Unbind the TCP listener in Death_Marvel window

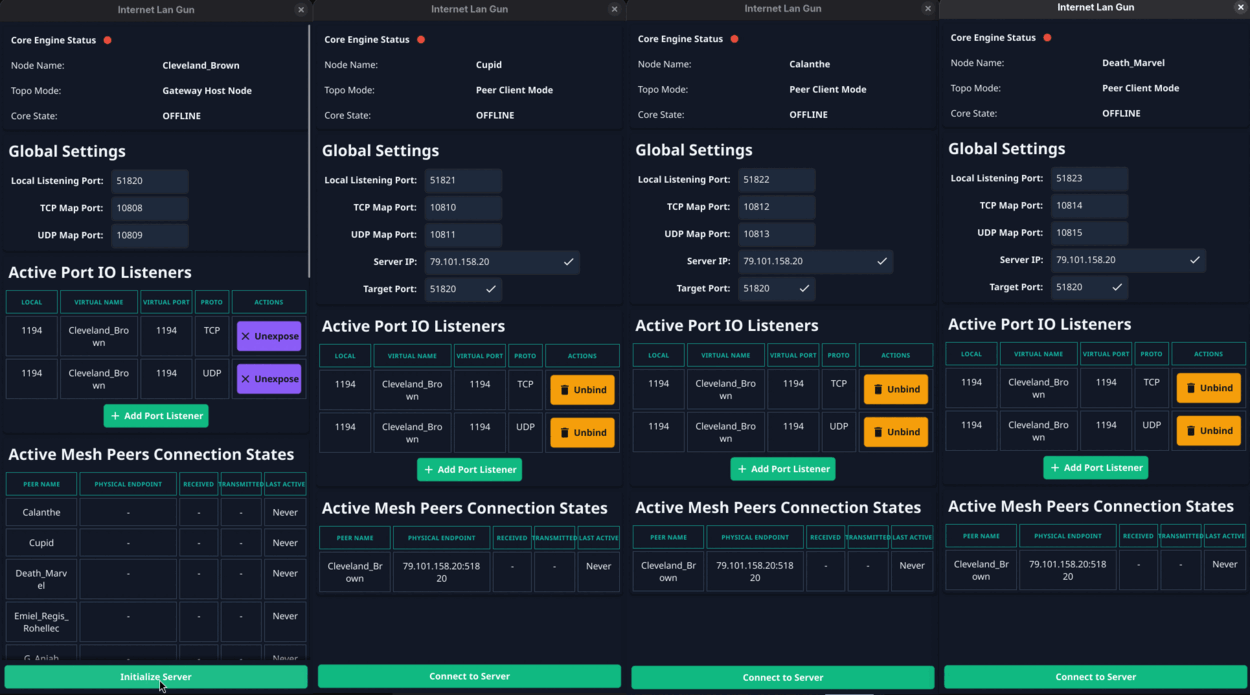pyautogui.click(x=1208, y=388)
